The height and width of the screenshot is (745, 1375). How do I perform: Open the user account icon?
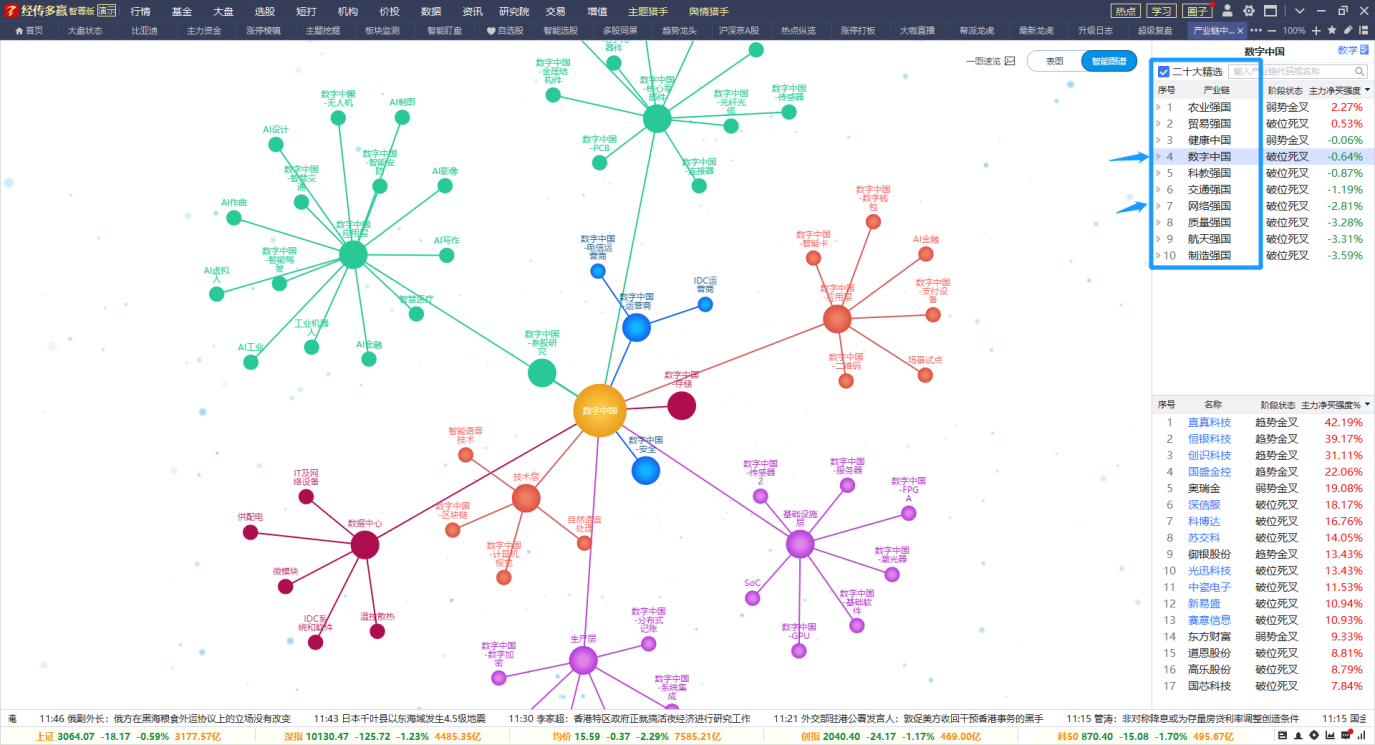[x=1227, y=11]
